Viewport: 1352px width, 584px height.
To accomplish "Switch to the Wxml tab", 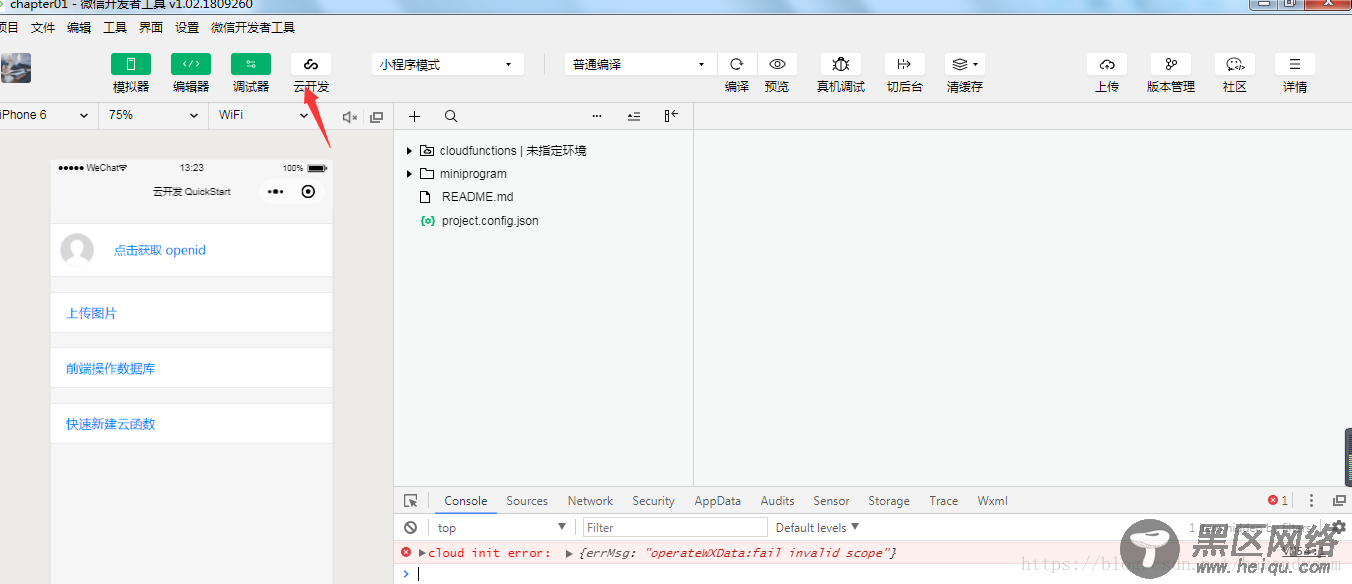I will pos(993,501).
